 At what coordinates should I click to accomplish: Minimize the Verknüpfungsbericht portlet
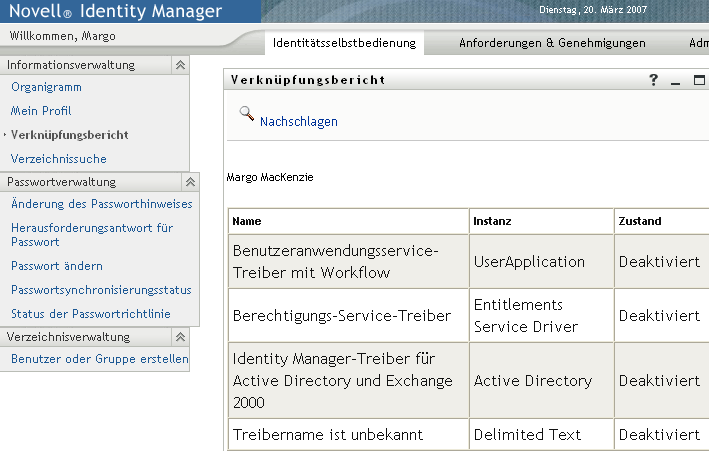click(676, 80)
